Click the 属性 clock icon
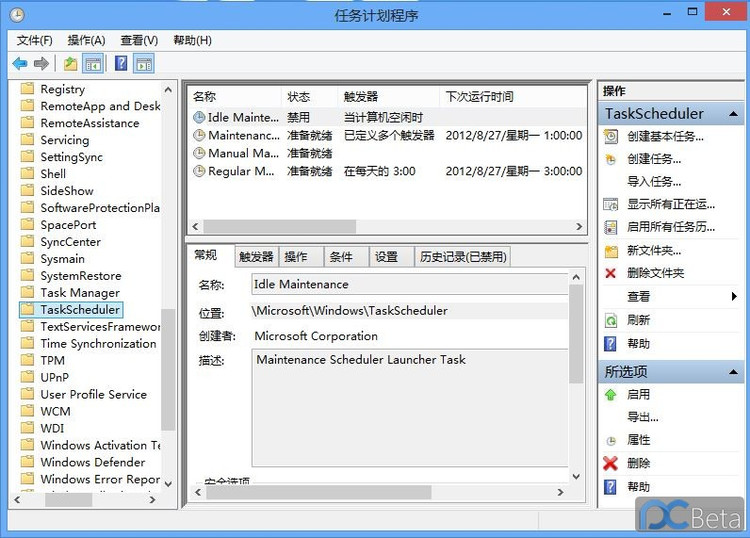The image size is (750, 538). point(611,440)
